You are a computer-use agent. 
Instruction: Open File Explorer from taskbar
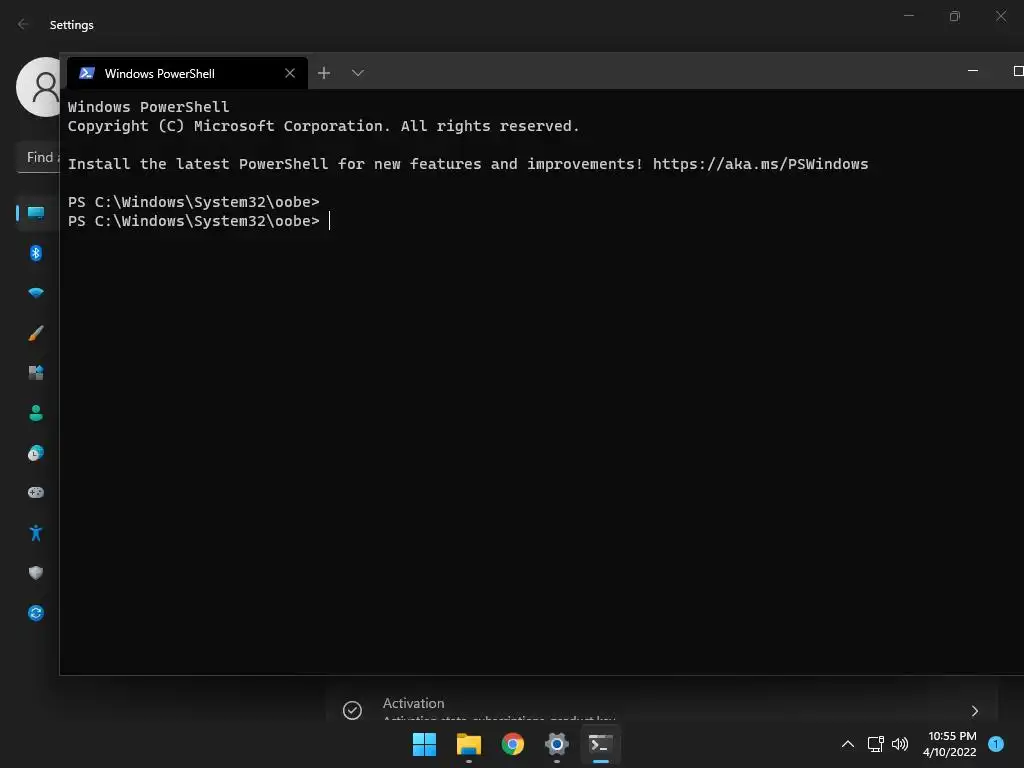click(x=469, y=744)
